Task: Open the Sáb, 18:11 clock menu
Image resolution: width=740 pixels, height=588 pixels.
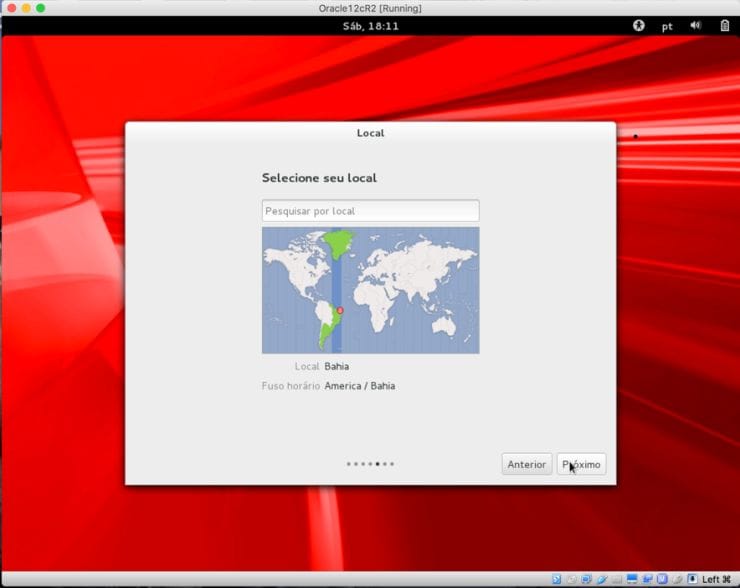Action: (370, 26)
